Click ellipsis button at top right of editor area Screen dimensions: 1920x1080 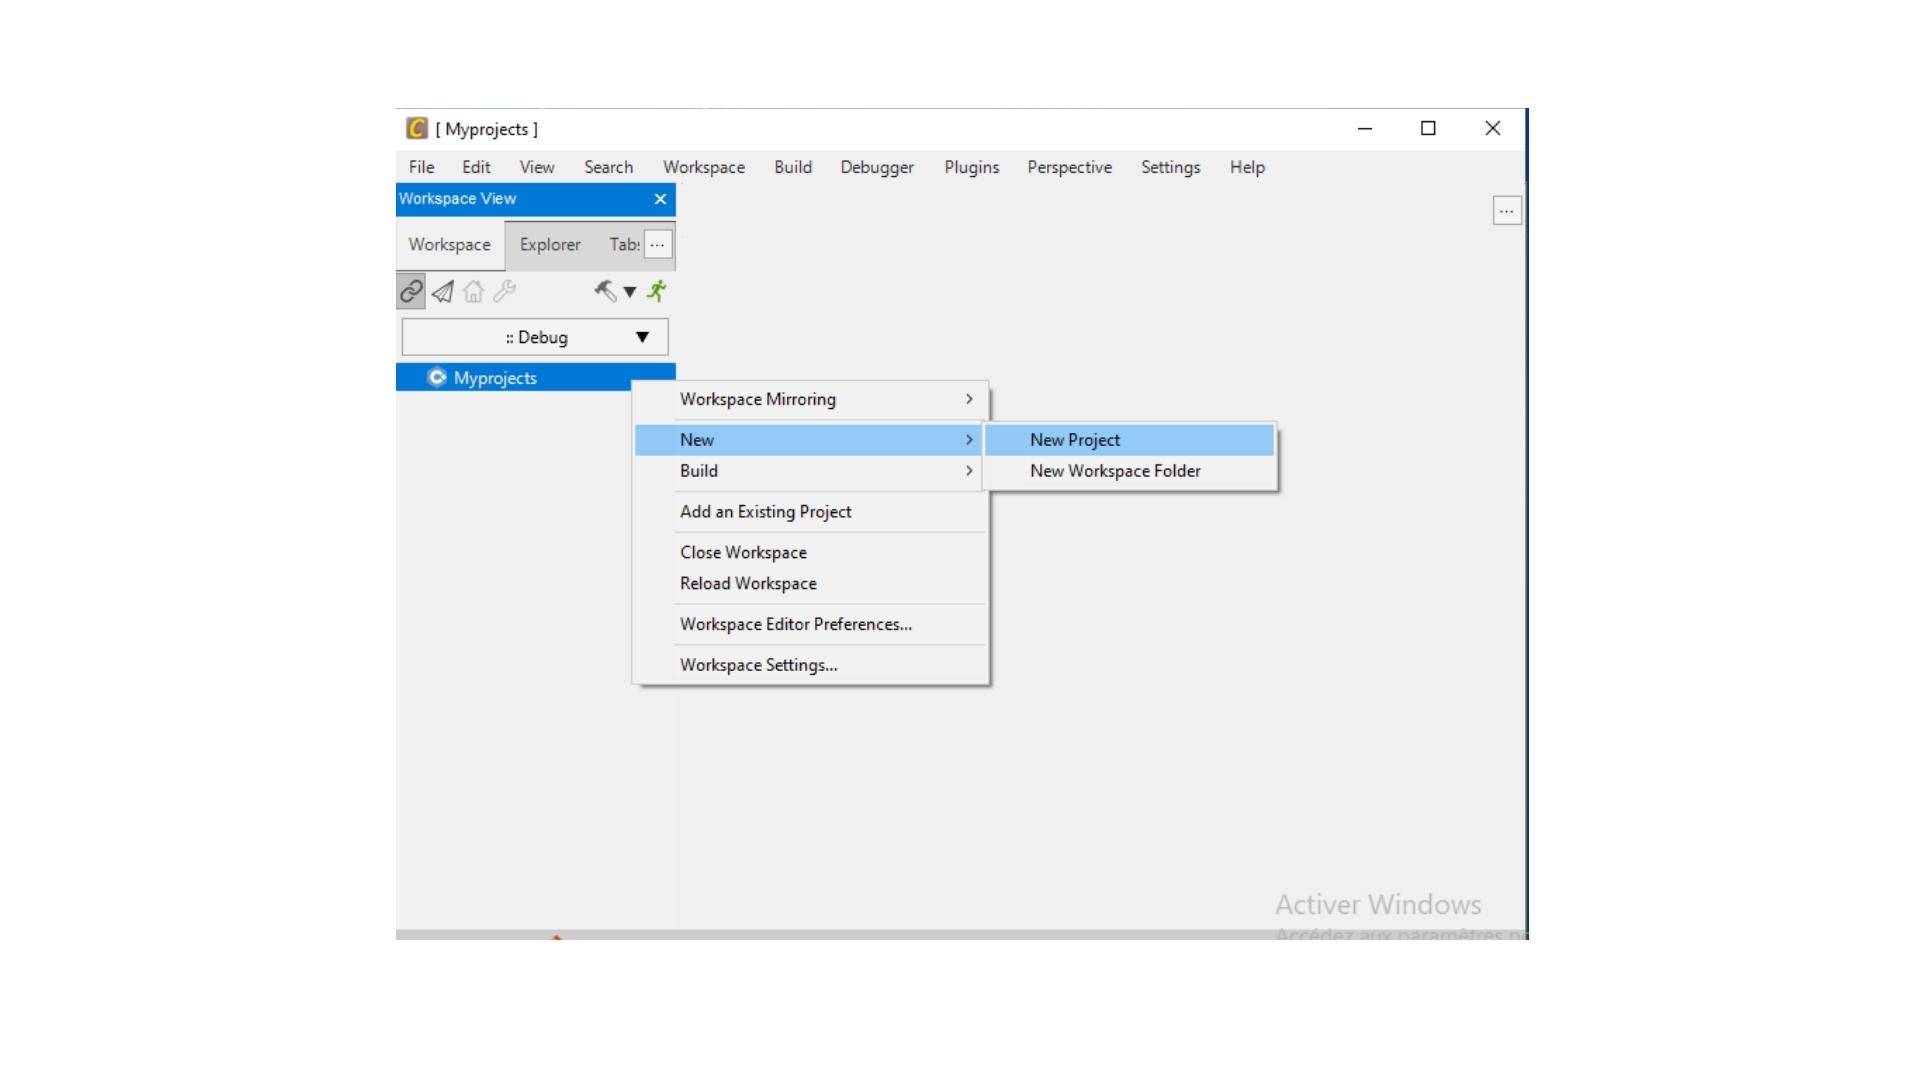1507,211
